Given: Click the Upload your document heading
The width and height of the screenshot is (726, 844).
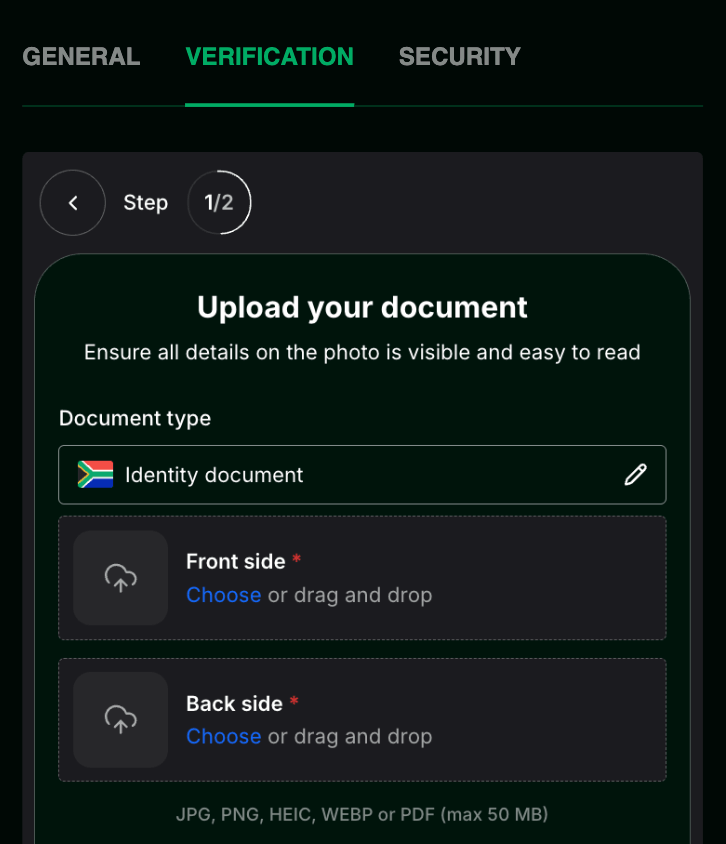Looking at the screenshot, I should 362,308.
